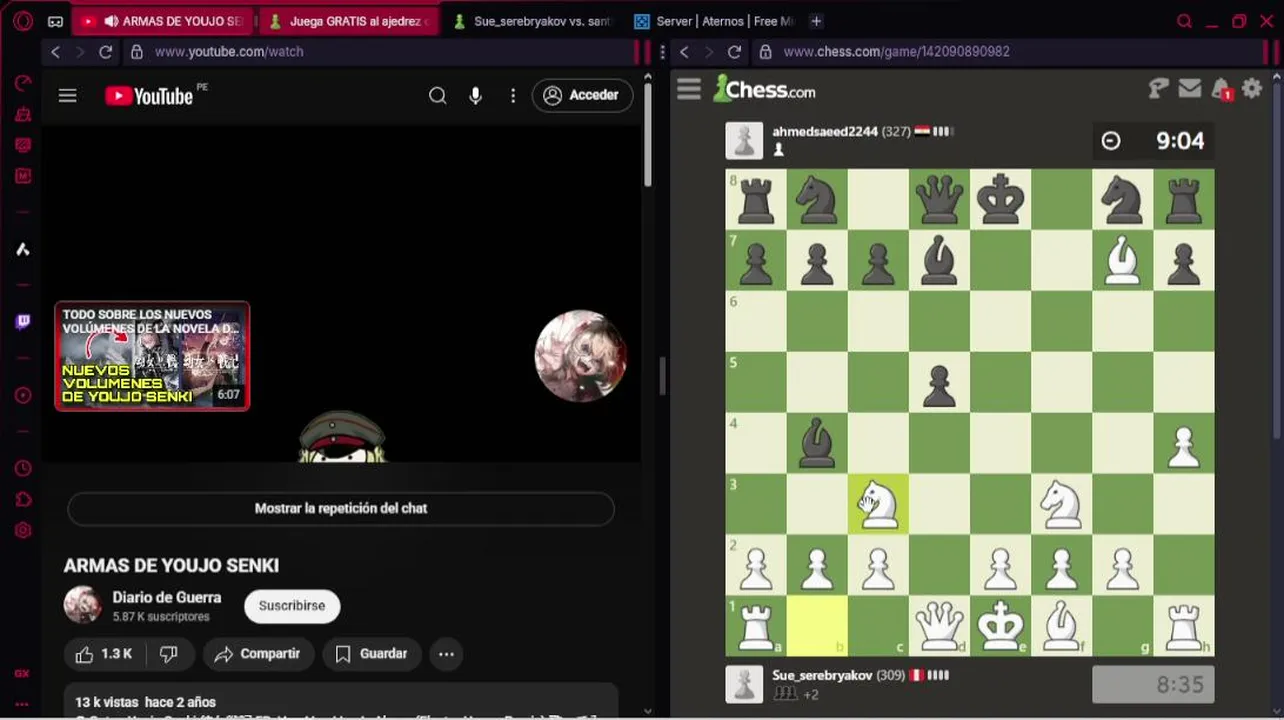Open YouTube hamburger guide menu
This screenshot has width=1284, height=720.
(x=67, y=95)
